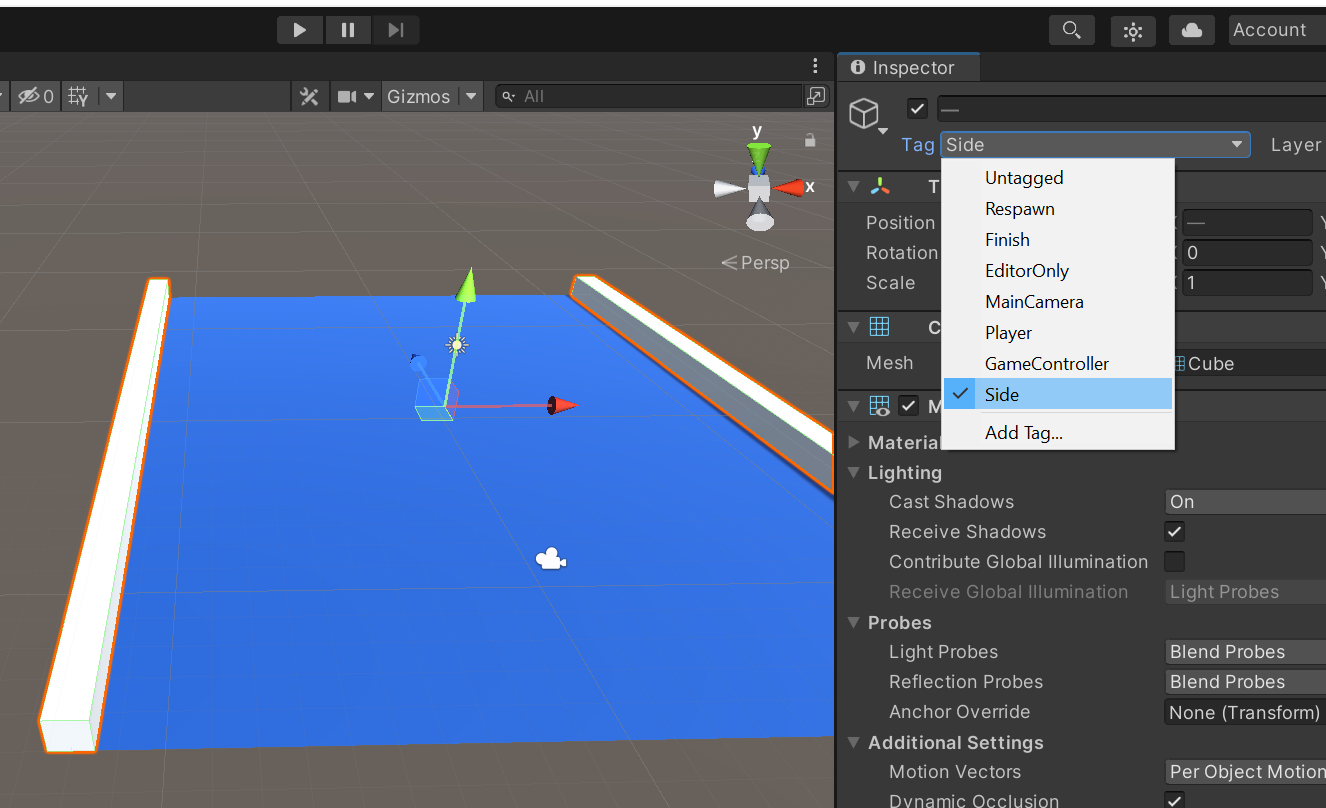
Task: Choose Respawn from the tag list
Action: [x=1058, y=209]
